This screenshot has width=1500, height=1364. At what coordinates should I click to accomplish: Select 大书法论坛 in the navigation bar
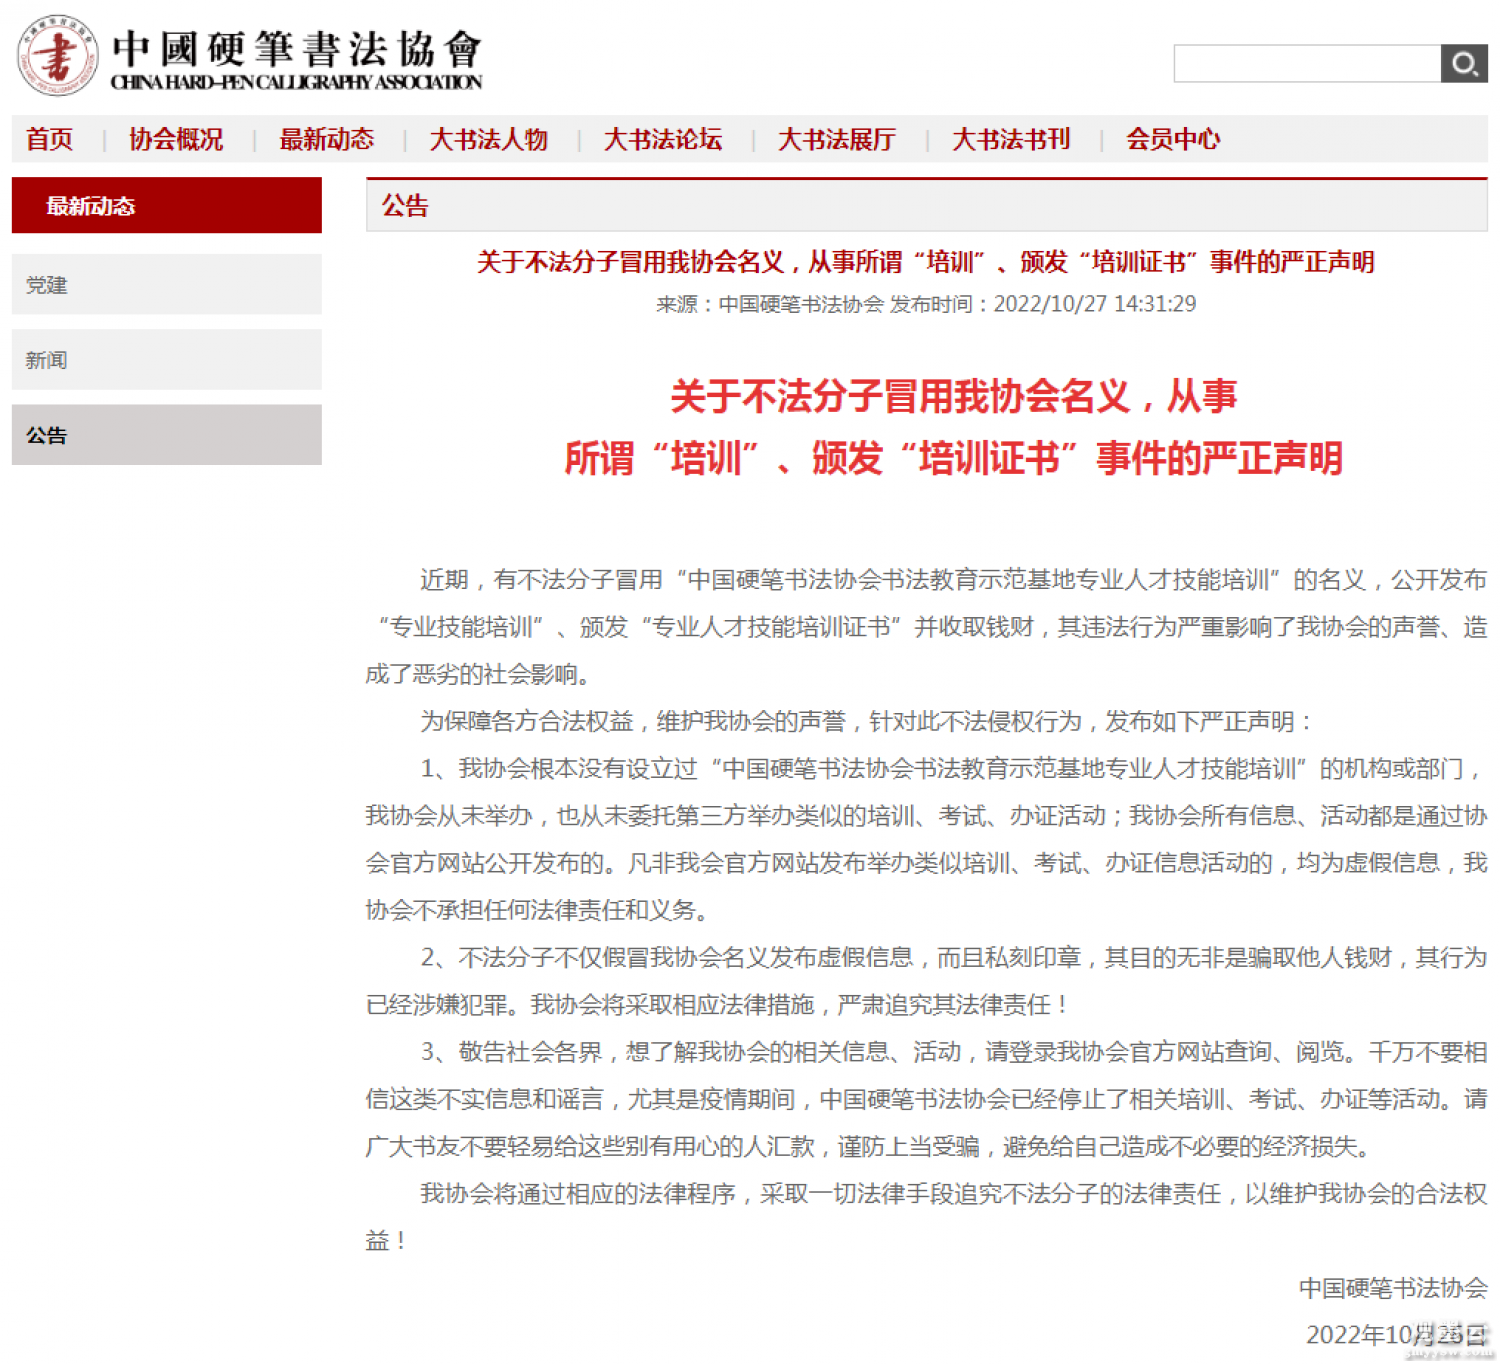pyautogui.click(x=663, y=139)
